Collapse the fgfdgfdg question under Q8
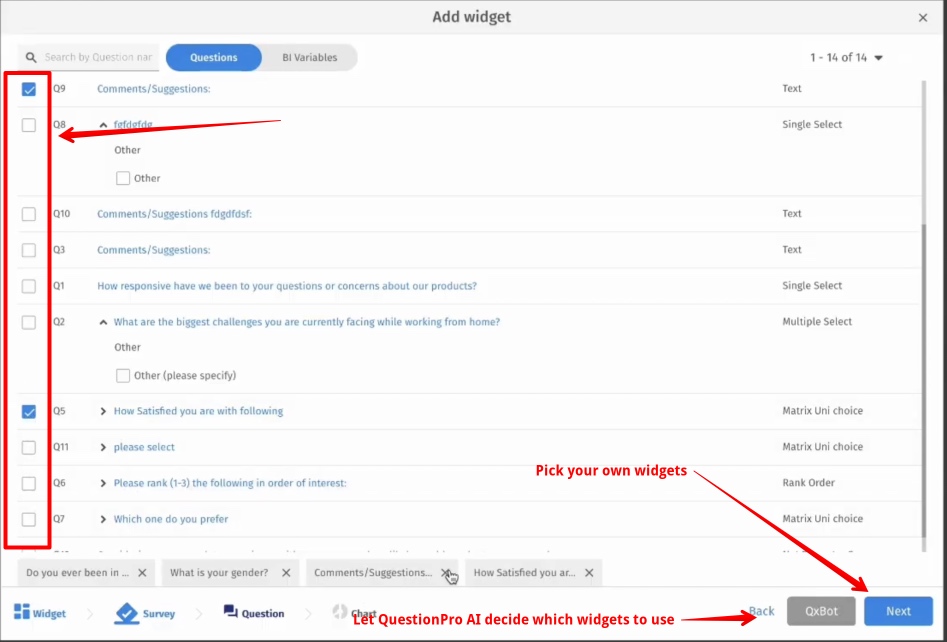Viewport: 947px width, 642px height. [x=103, y=124]
